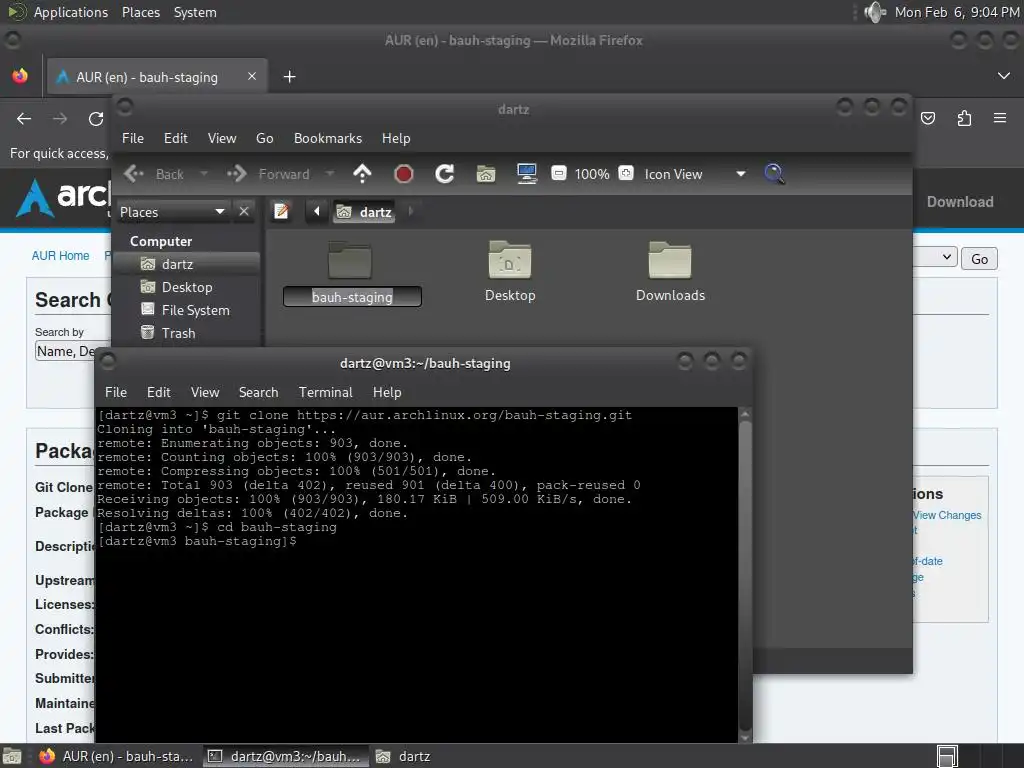
Task: Select Trash in Places sidebar
Action: 187,333
